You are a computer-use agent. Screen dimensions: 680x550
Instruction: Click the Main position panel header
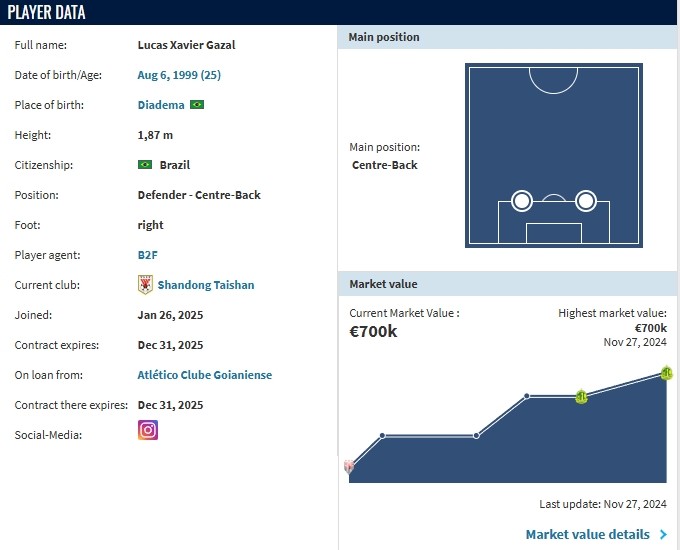[x=384, y=37]
